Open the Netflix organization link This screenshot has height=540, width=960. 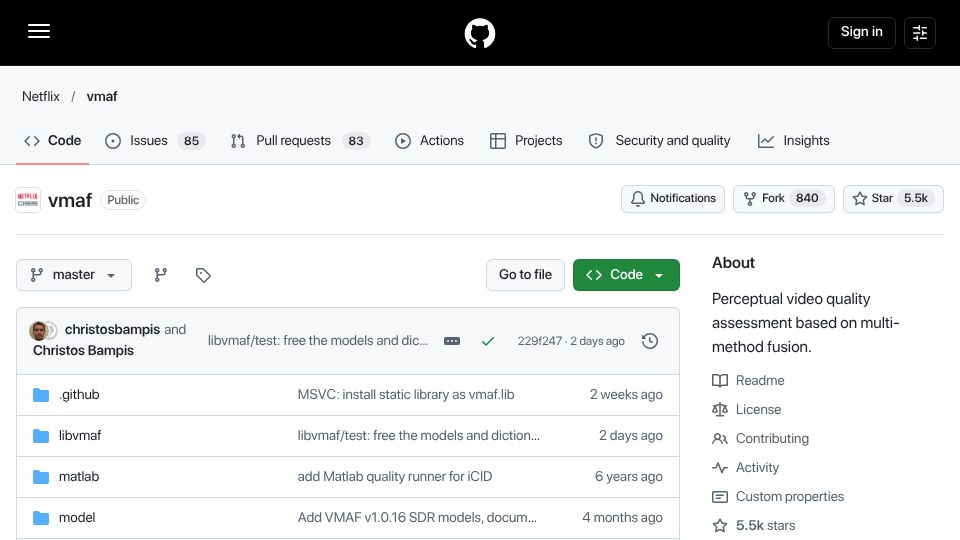point(41,97)
